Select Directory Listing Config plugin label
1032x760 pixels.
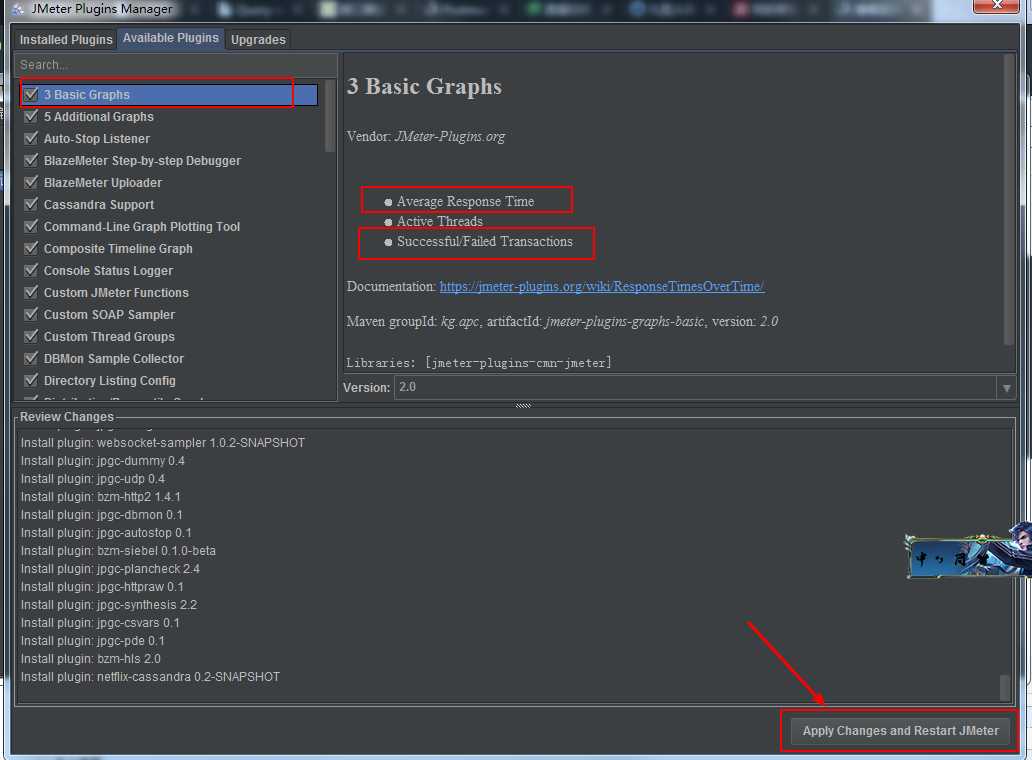(x=109, y=380)
